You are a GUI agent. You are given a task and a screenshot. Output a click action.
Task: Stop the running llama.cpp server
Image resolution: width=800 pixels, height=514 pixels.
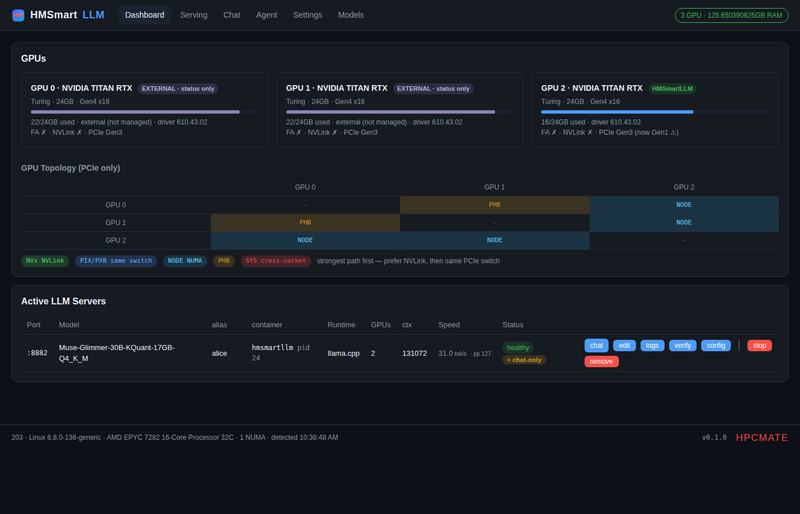759,346
